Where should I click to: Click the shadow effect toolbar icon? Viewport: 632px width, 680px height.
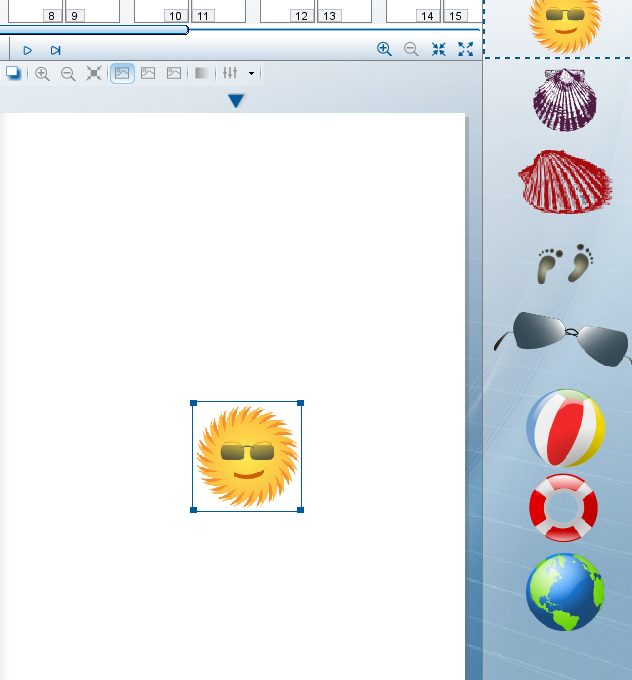point(13,73)
